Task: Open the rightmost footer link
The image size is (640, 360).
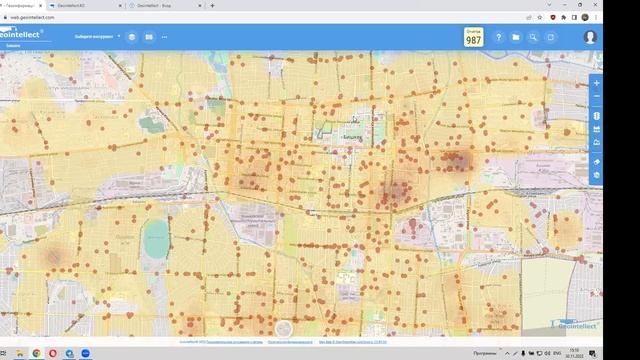Action: pyautogui.click(x=353, y=342)
